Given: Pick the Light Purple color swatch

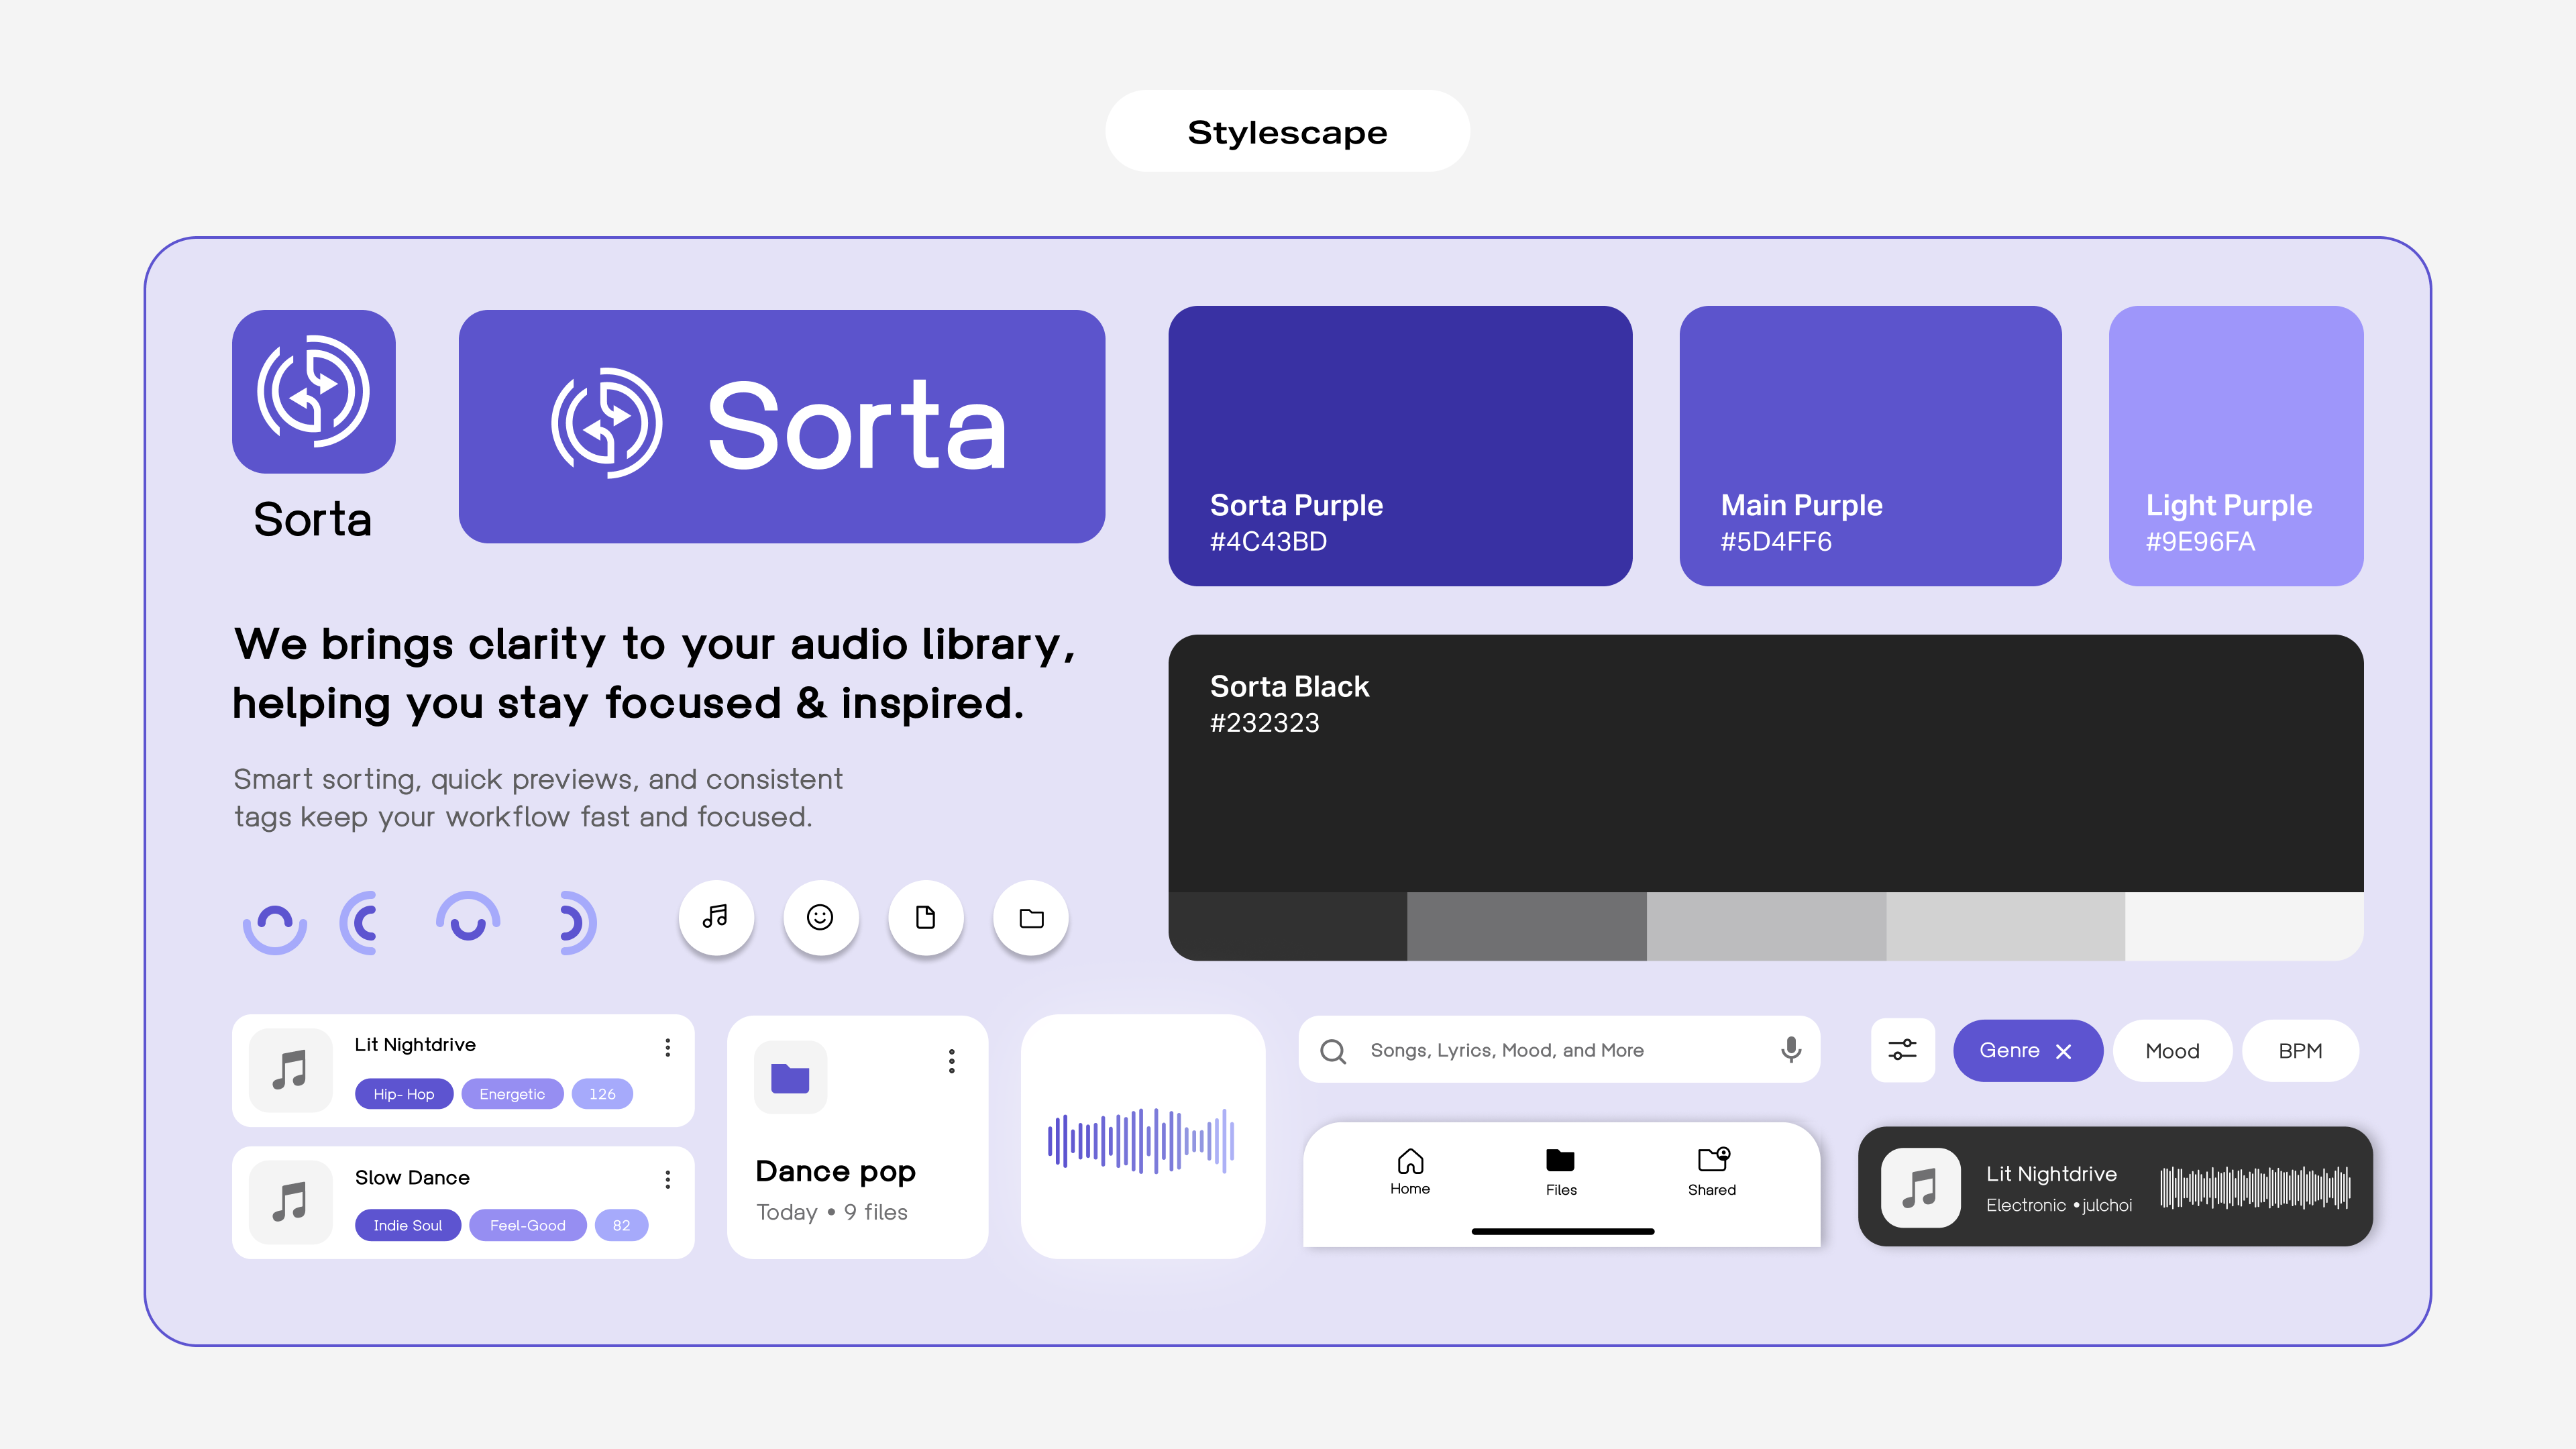Looking at the screenshot, I should pyautogui.click(x=2235, y=445).
